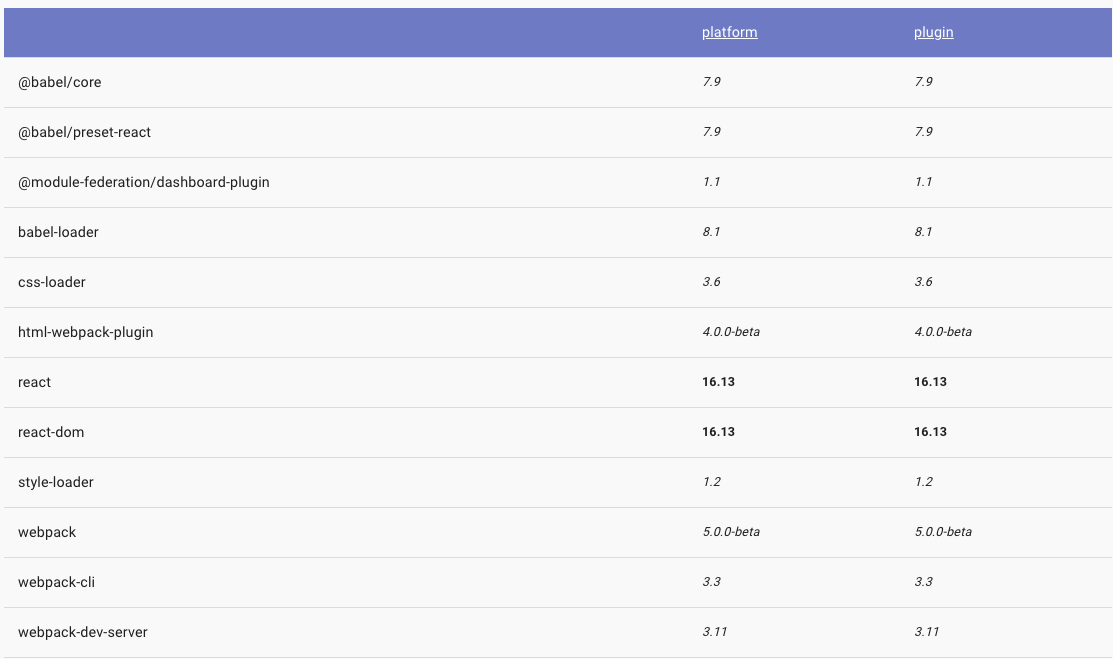
Task: Click platform version 3.6 for css-loader
Action: (x=711, y=282)
